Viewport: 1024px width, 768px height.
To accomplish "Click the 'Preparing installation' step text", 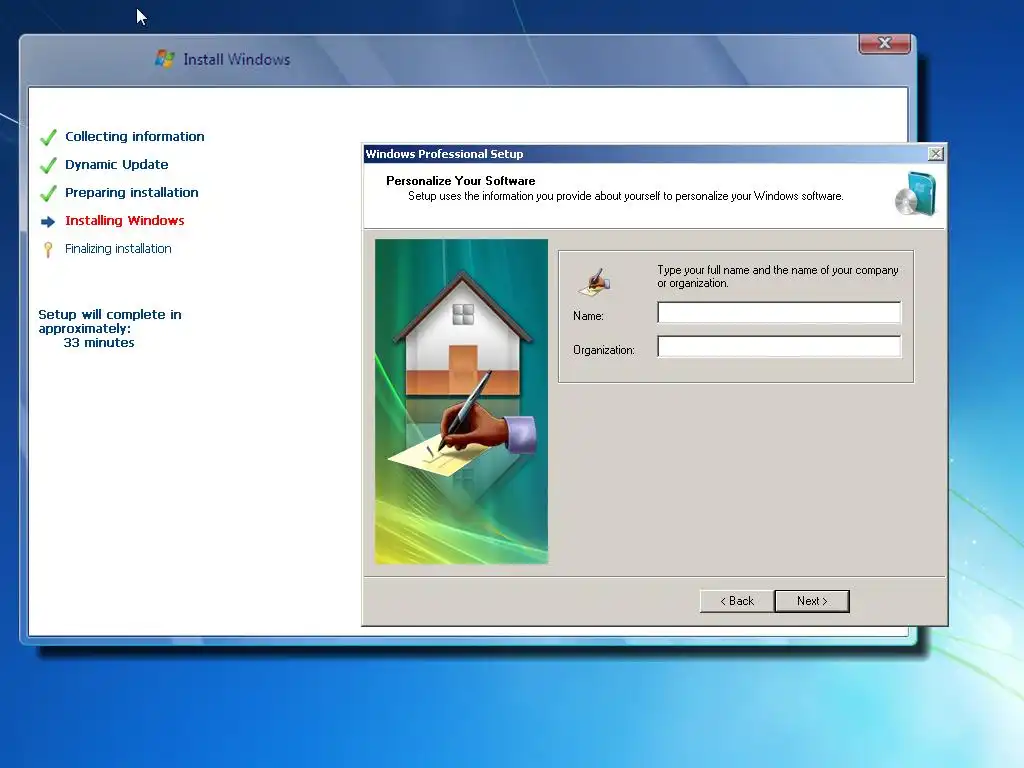I will [131, 193].
